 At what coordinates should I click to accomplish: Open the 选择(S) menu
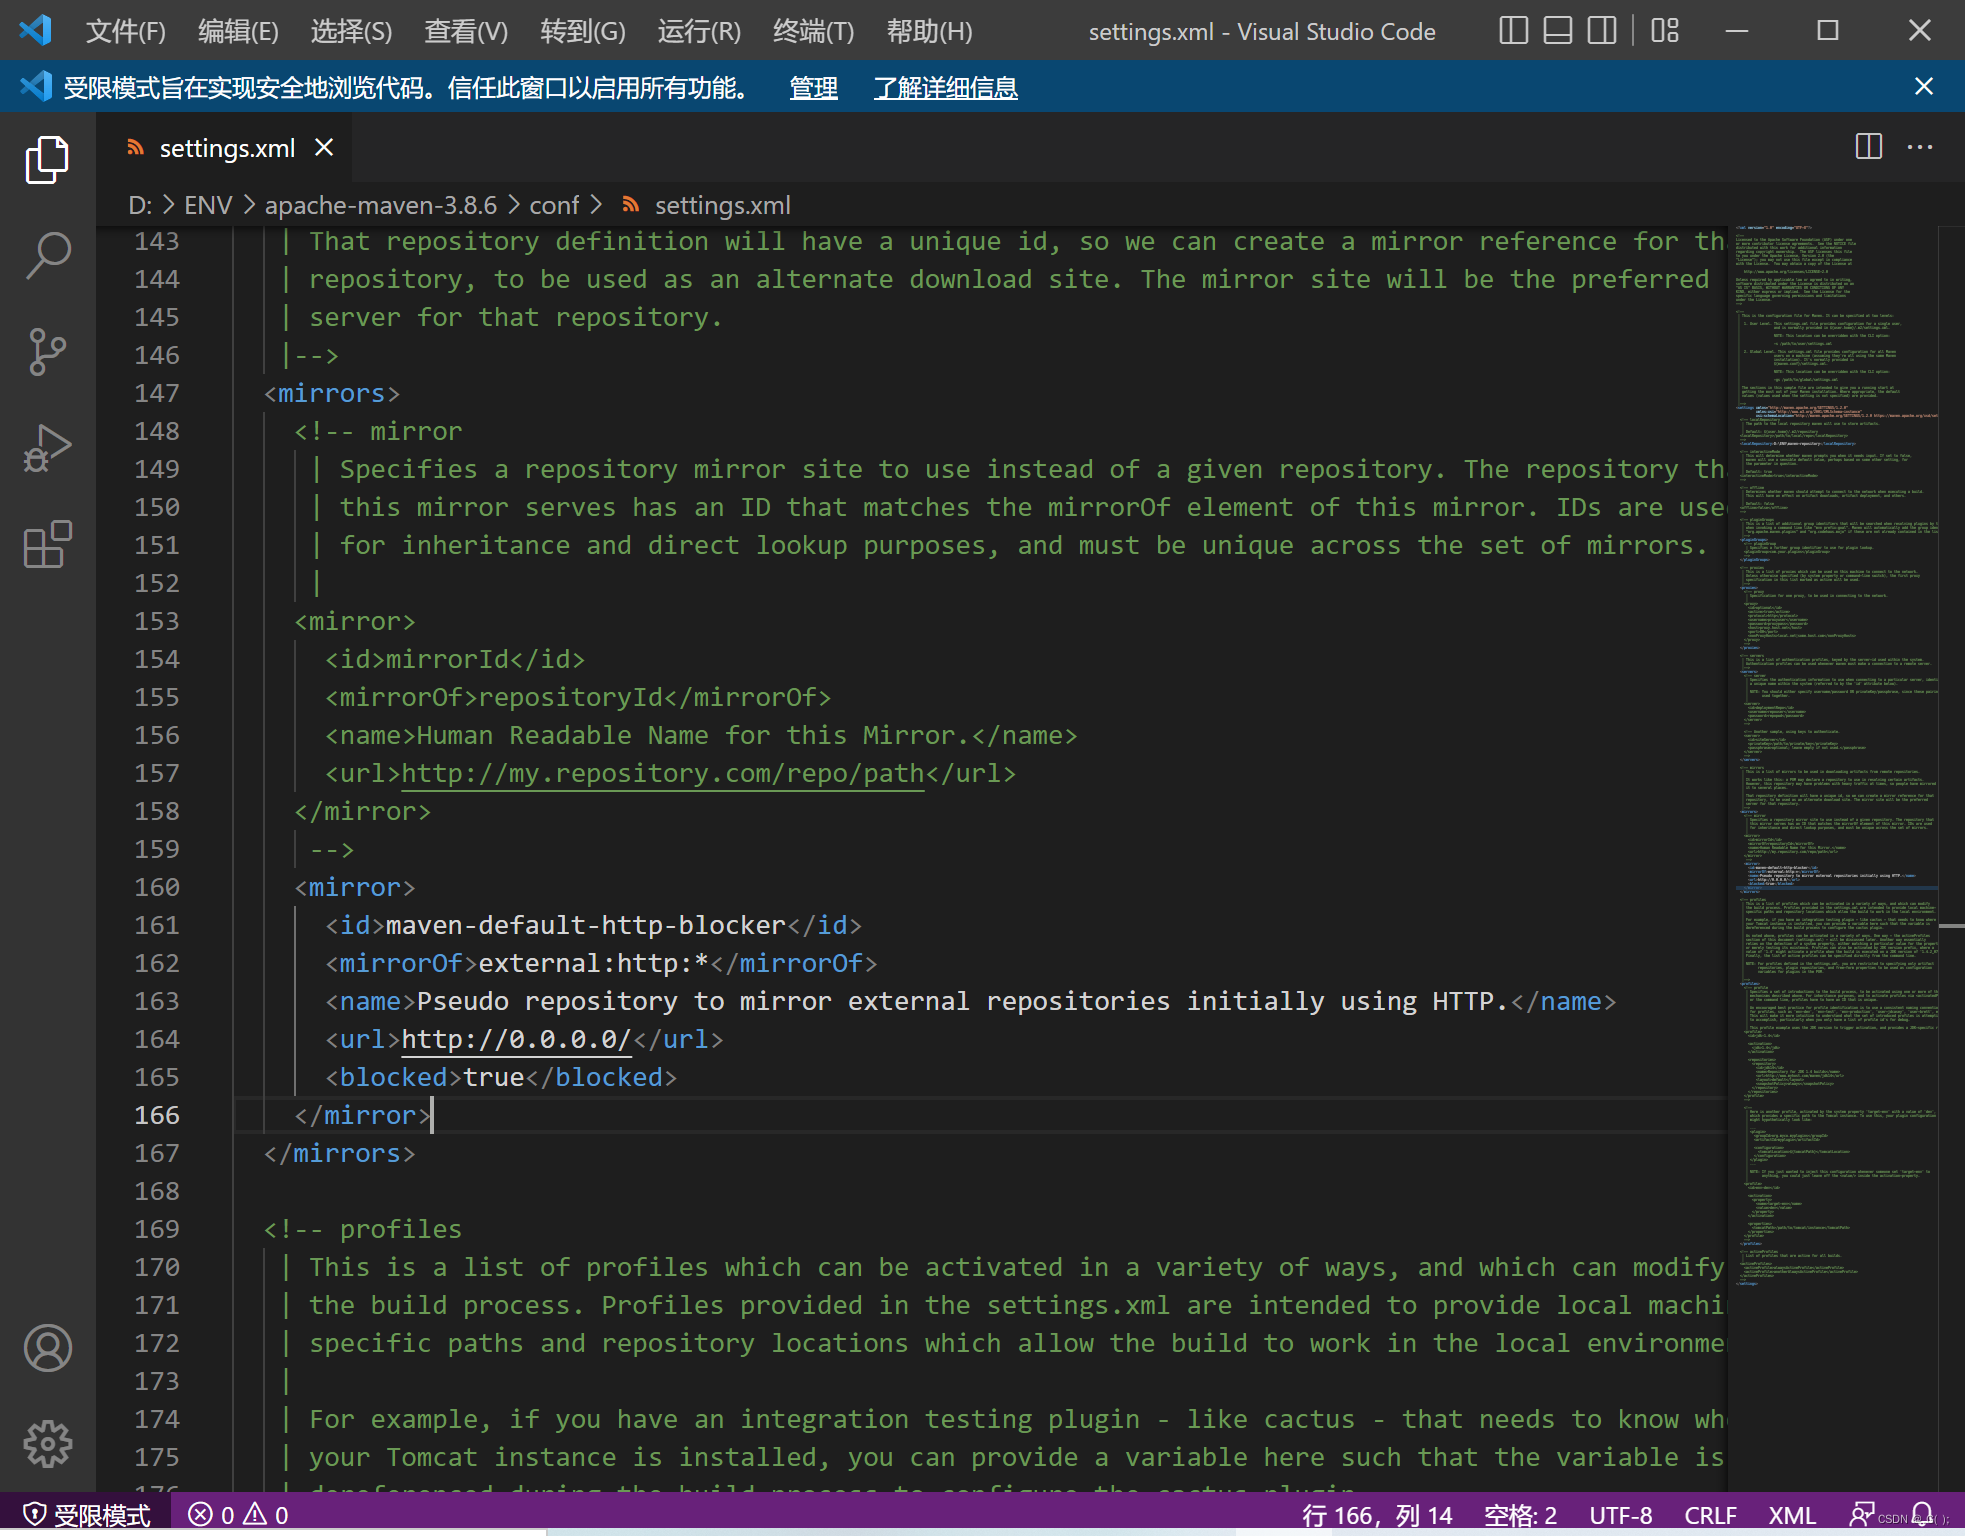pyautogui.click(x=351, y=31)
